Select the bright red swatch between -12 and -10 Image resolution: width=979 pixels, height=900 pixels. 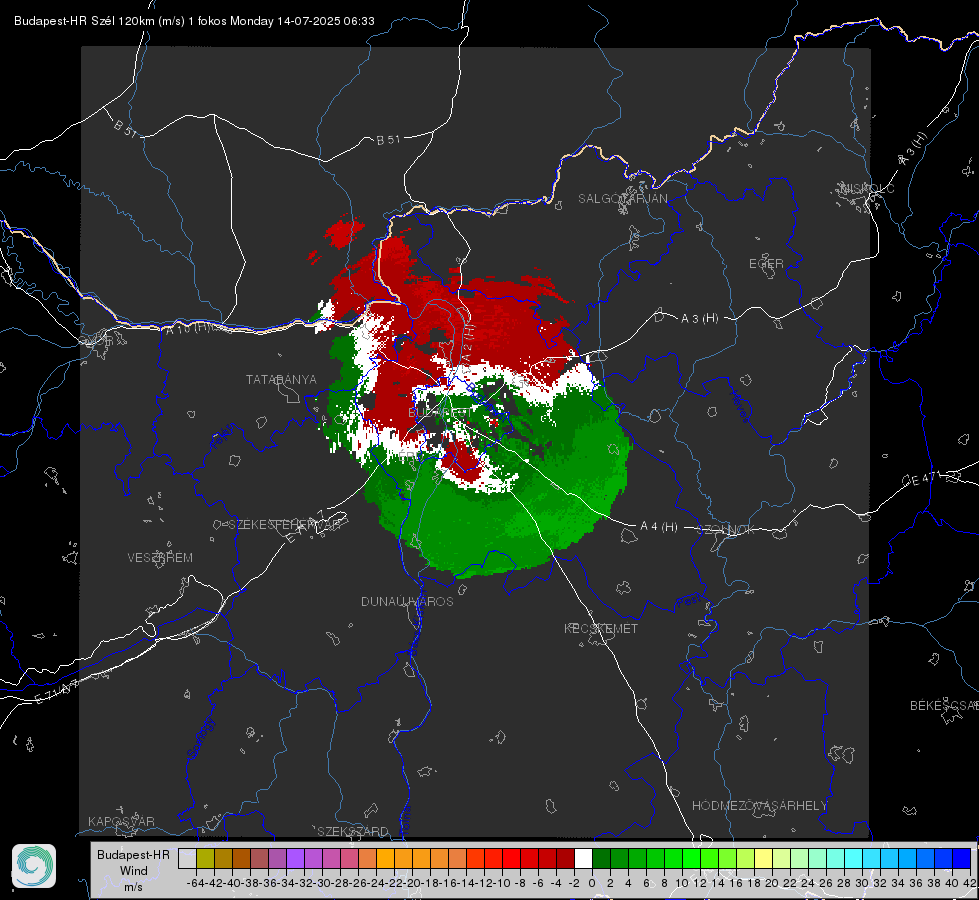coord(493,859)
